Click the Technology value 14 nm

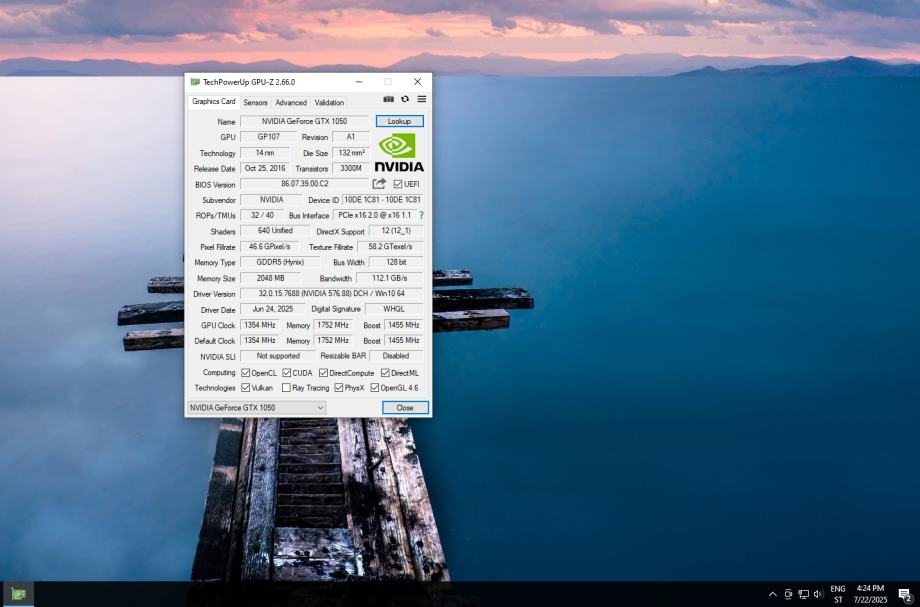point(265,152)
